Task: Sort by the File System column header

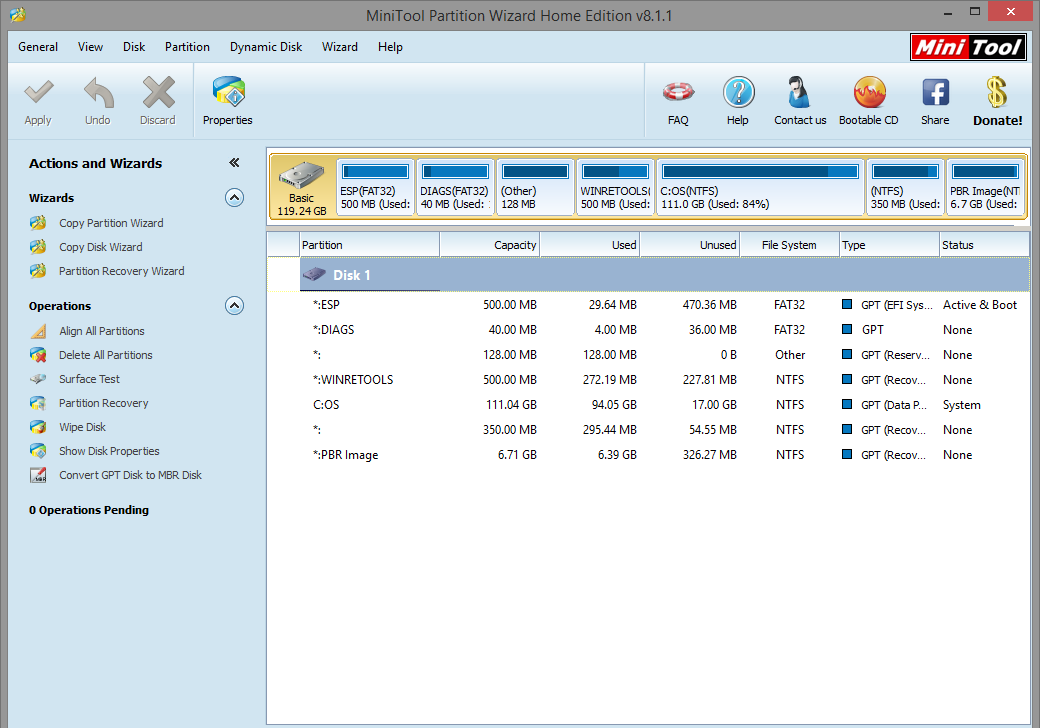Action: coord(789,245)
